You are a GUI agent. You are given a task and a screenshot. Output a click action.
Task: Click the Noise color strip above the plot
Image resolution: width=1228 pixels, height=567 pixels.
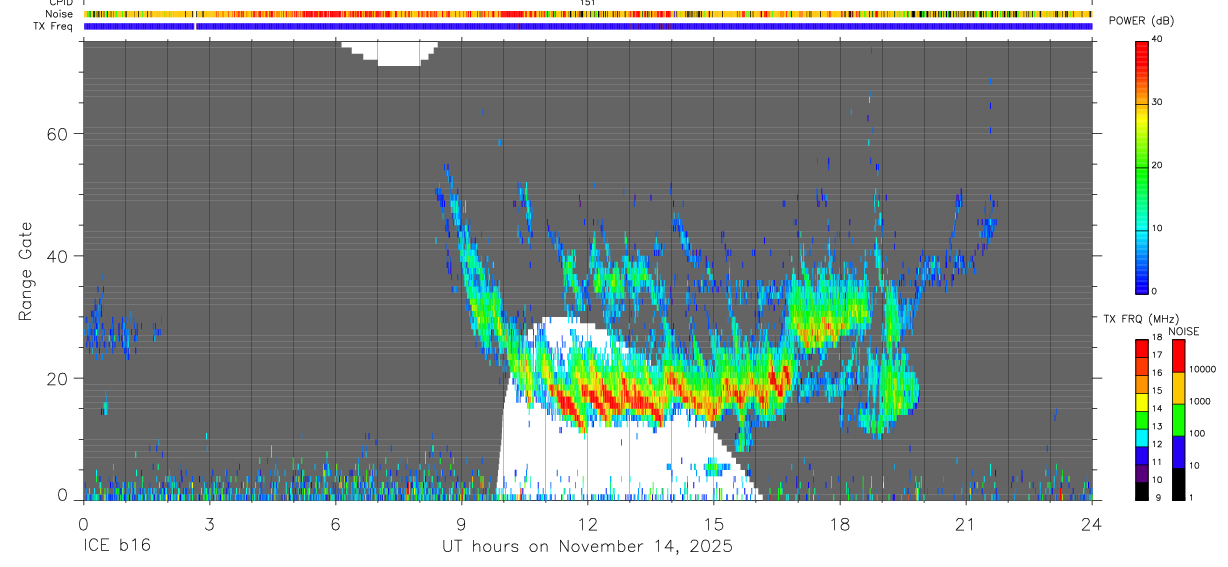pos(588,14)
